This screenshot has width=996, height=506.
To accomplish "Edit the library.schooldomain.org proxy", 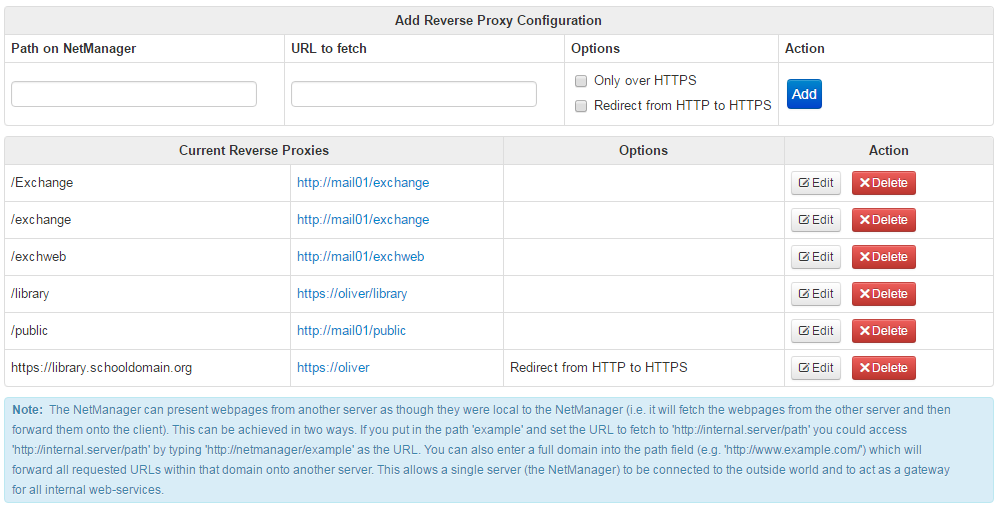I will click(815, 368).
